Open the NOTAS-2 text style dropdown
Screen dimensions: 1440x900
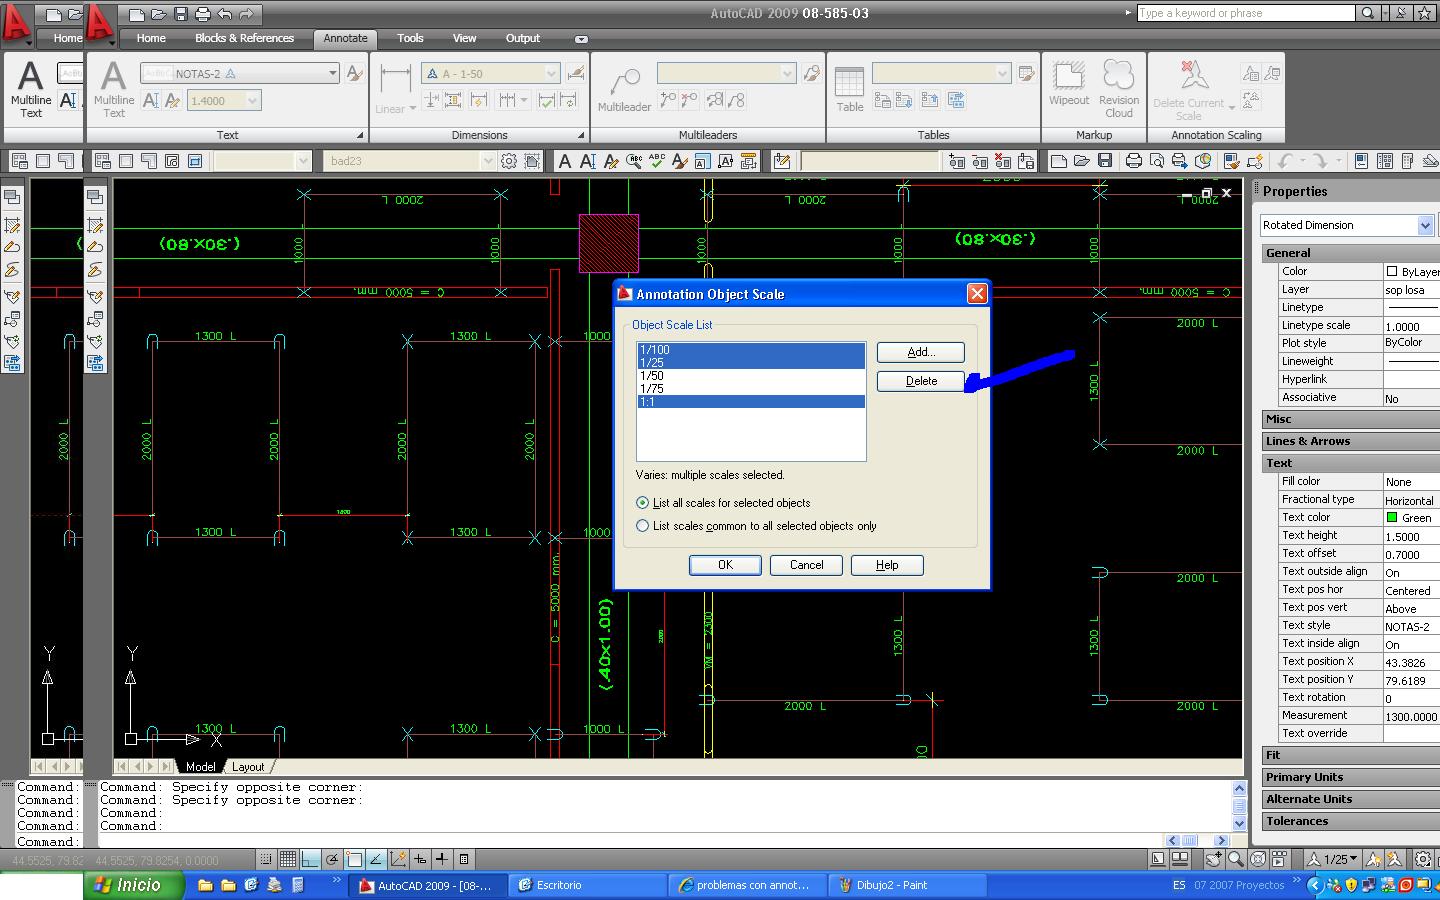333,73
